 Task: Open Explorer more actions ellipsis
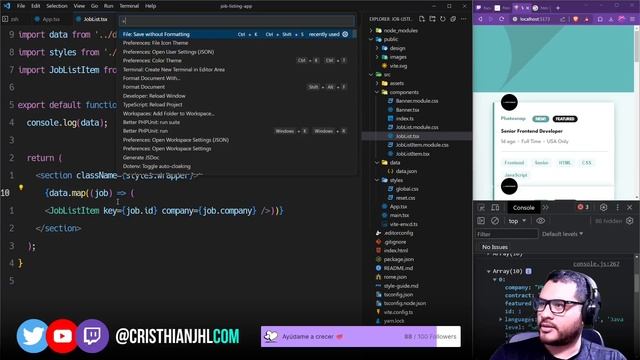(464, 19)
